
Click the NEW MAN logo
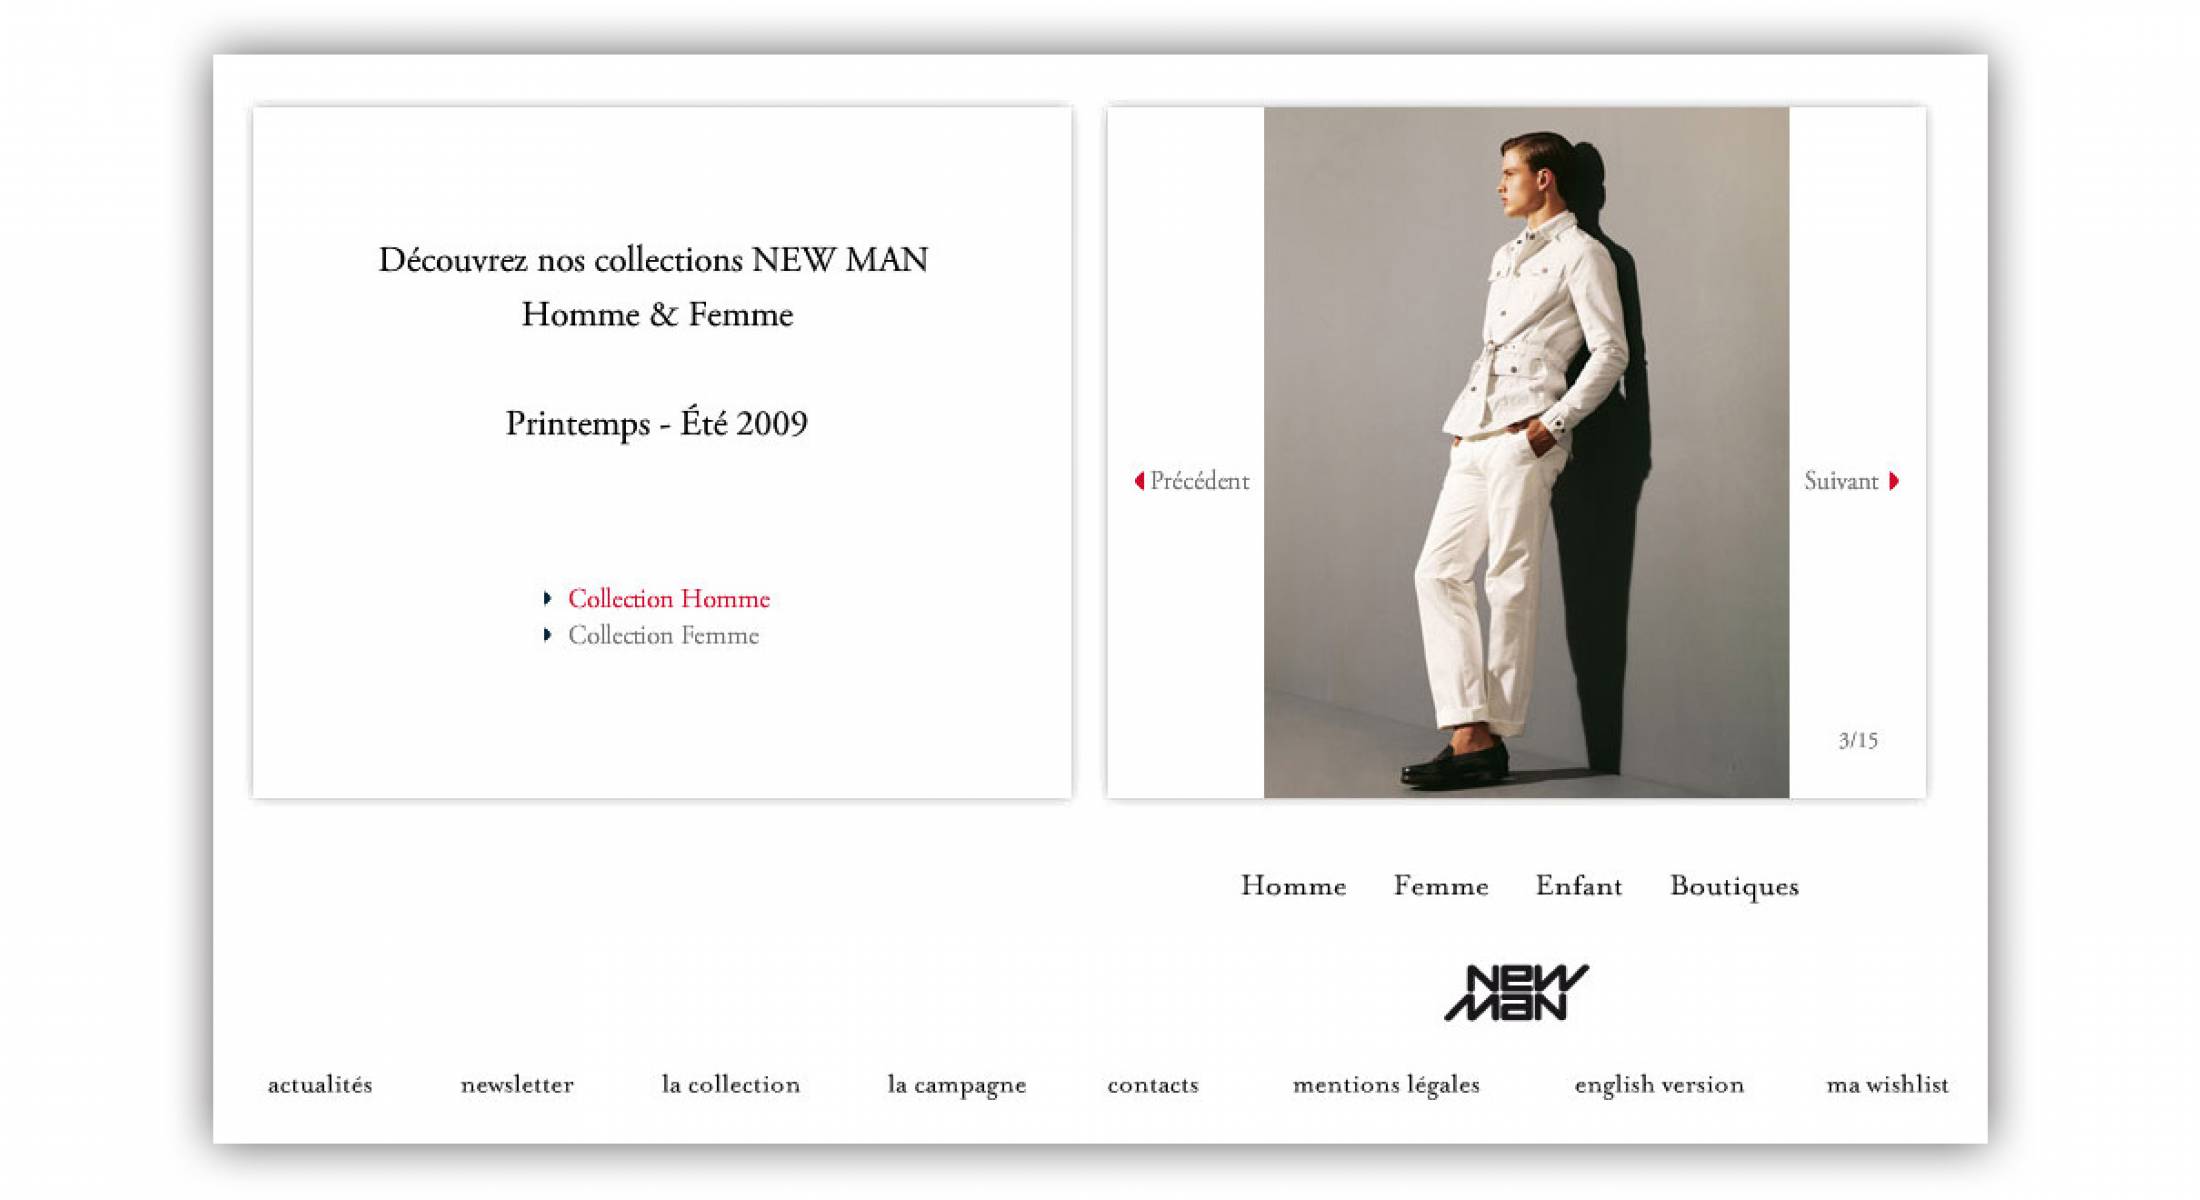tap(1516, 992)
